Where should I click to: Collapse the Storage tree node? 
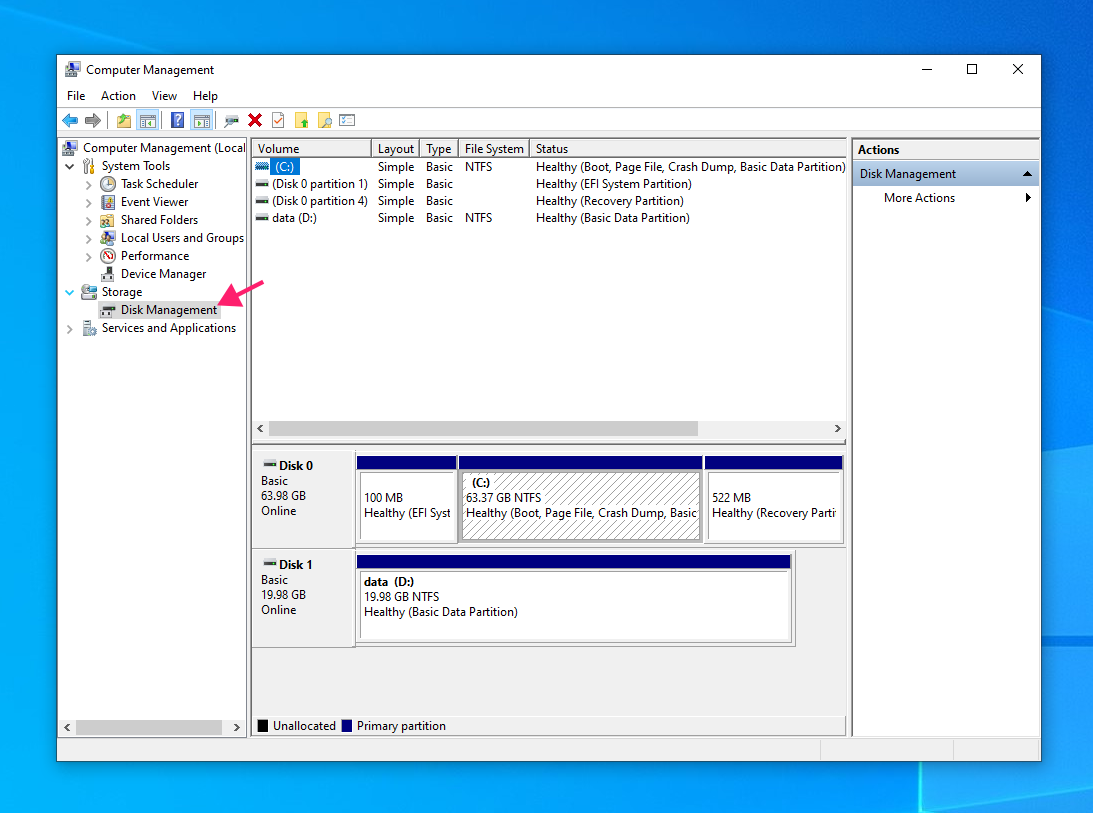tap(70, 292)
